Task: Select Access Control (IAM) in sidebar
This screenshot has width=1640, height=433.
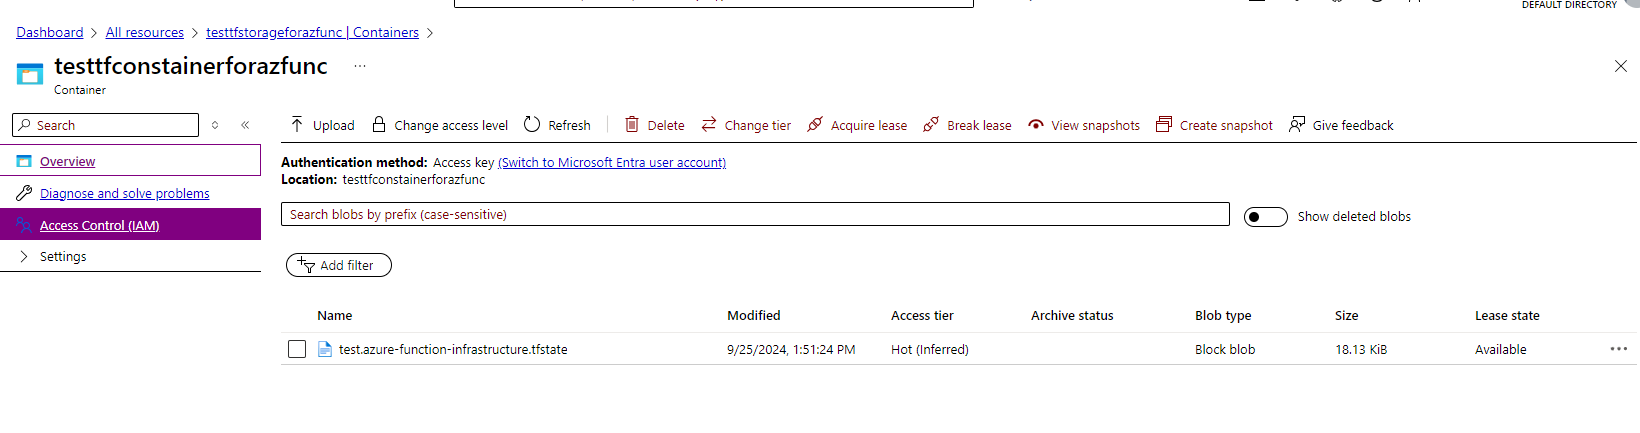Action: coord(130,225)
